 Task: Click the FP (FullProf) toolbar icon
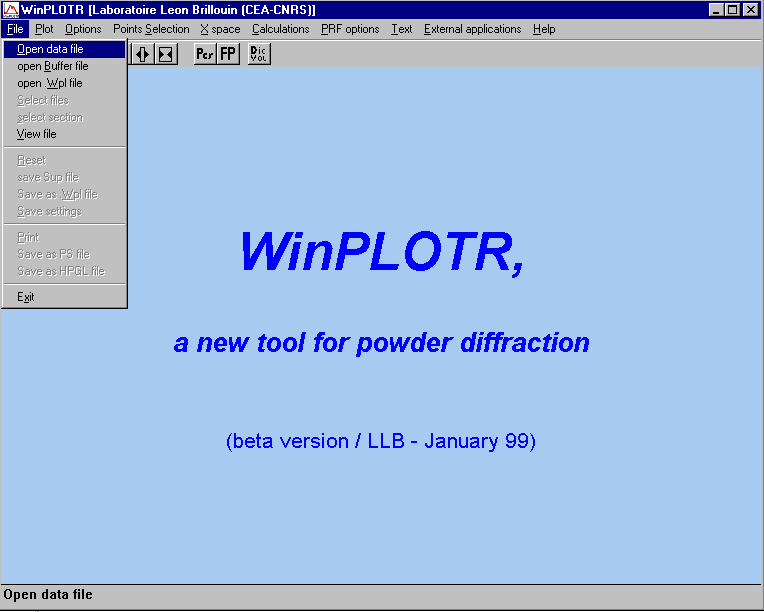tap(229, 54)
